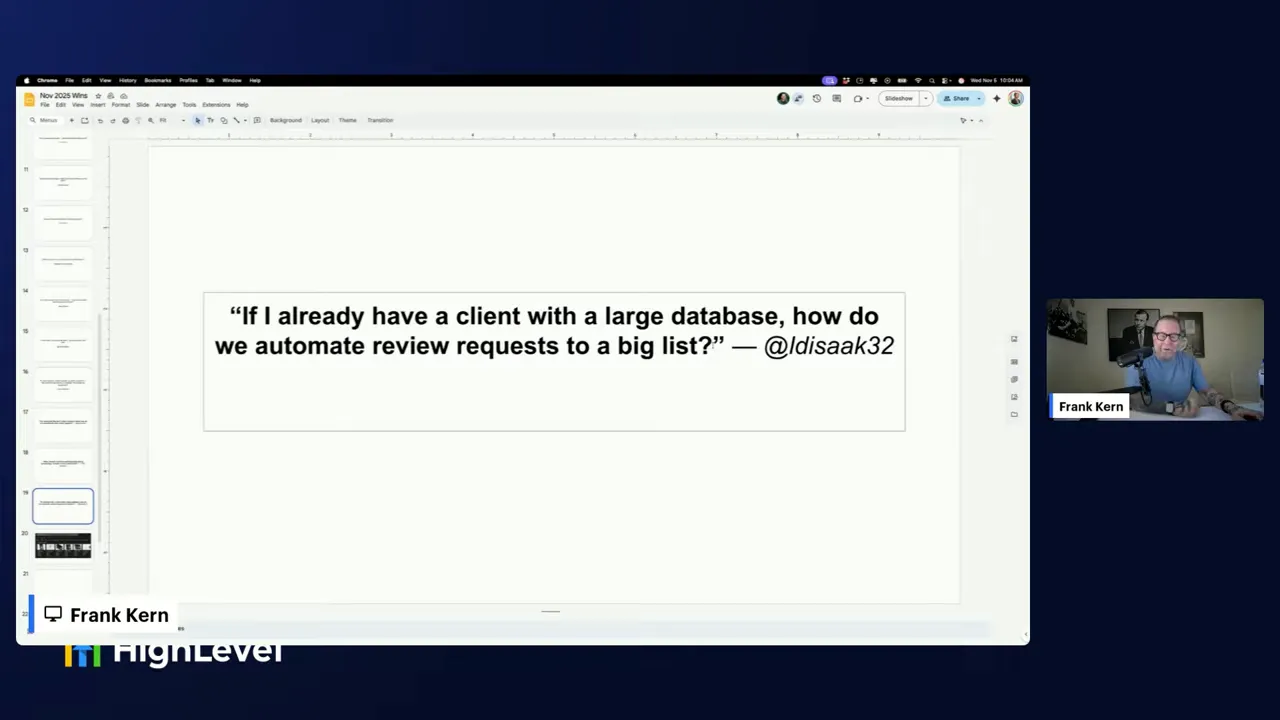Click the Layout button
1280x720 pixels.
[320, 120]
